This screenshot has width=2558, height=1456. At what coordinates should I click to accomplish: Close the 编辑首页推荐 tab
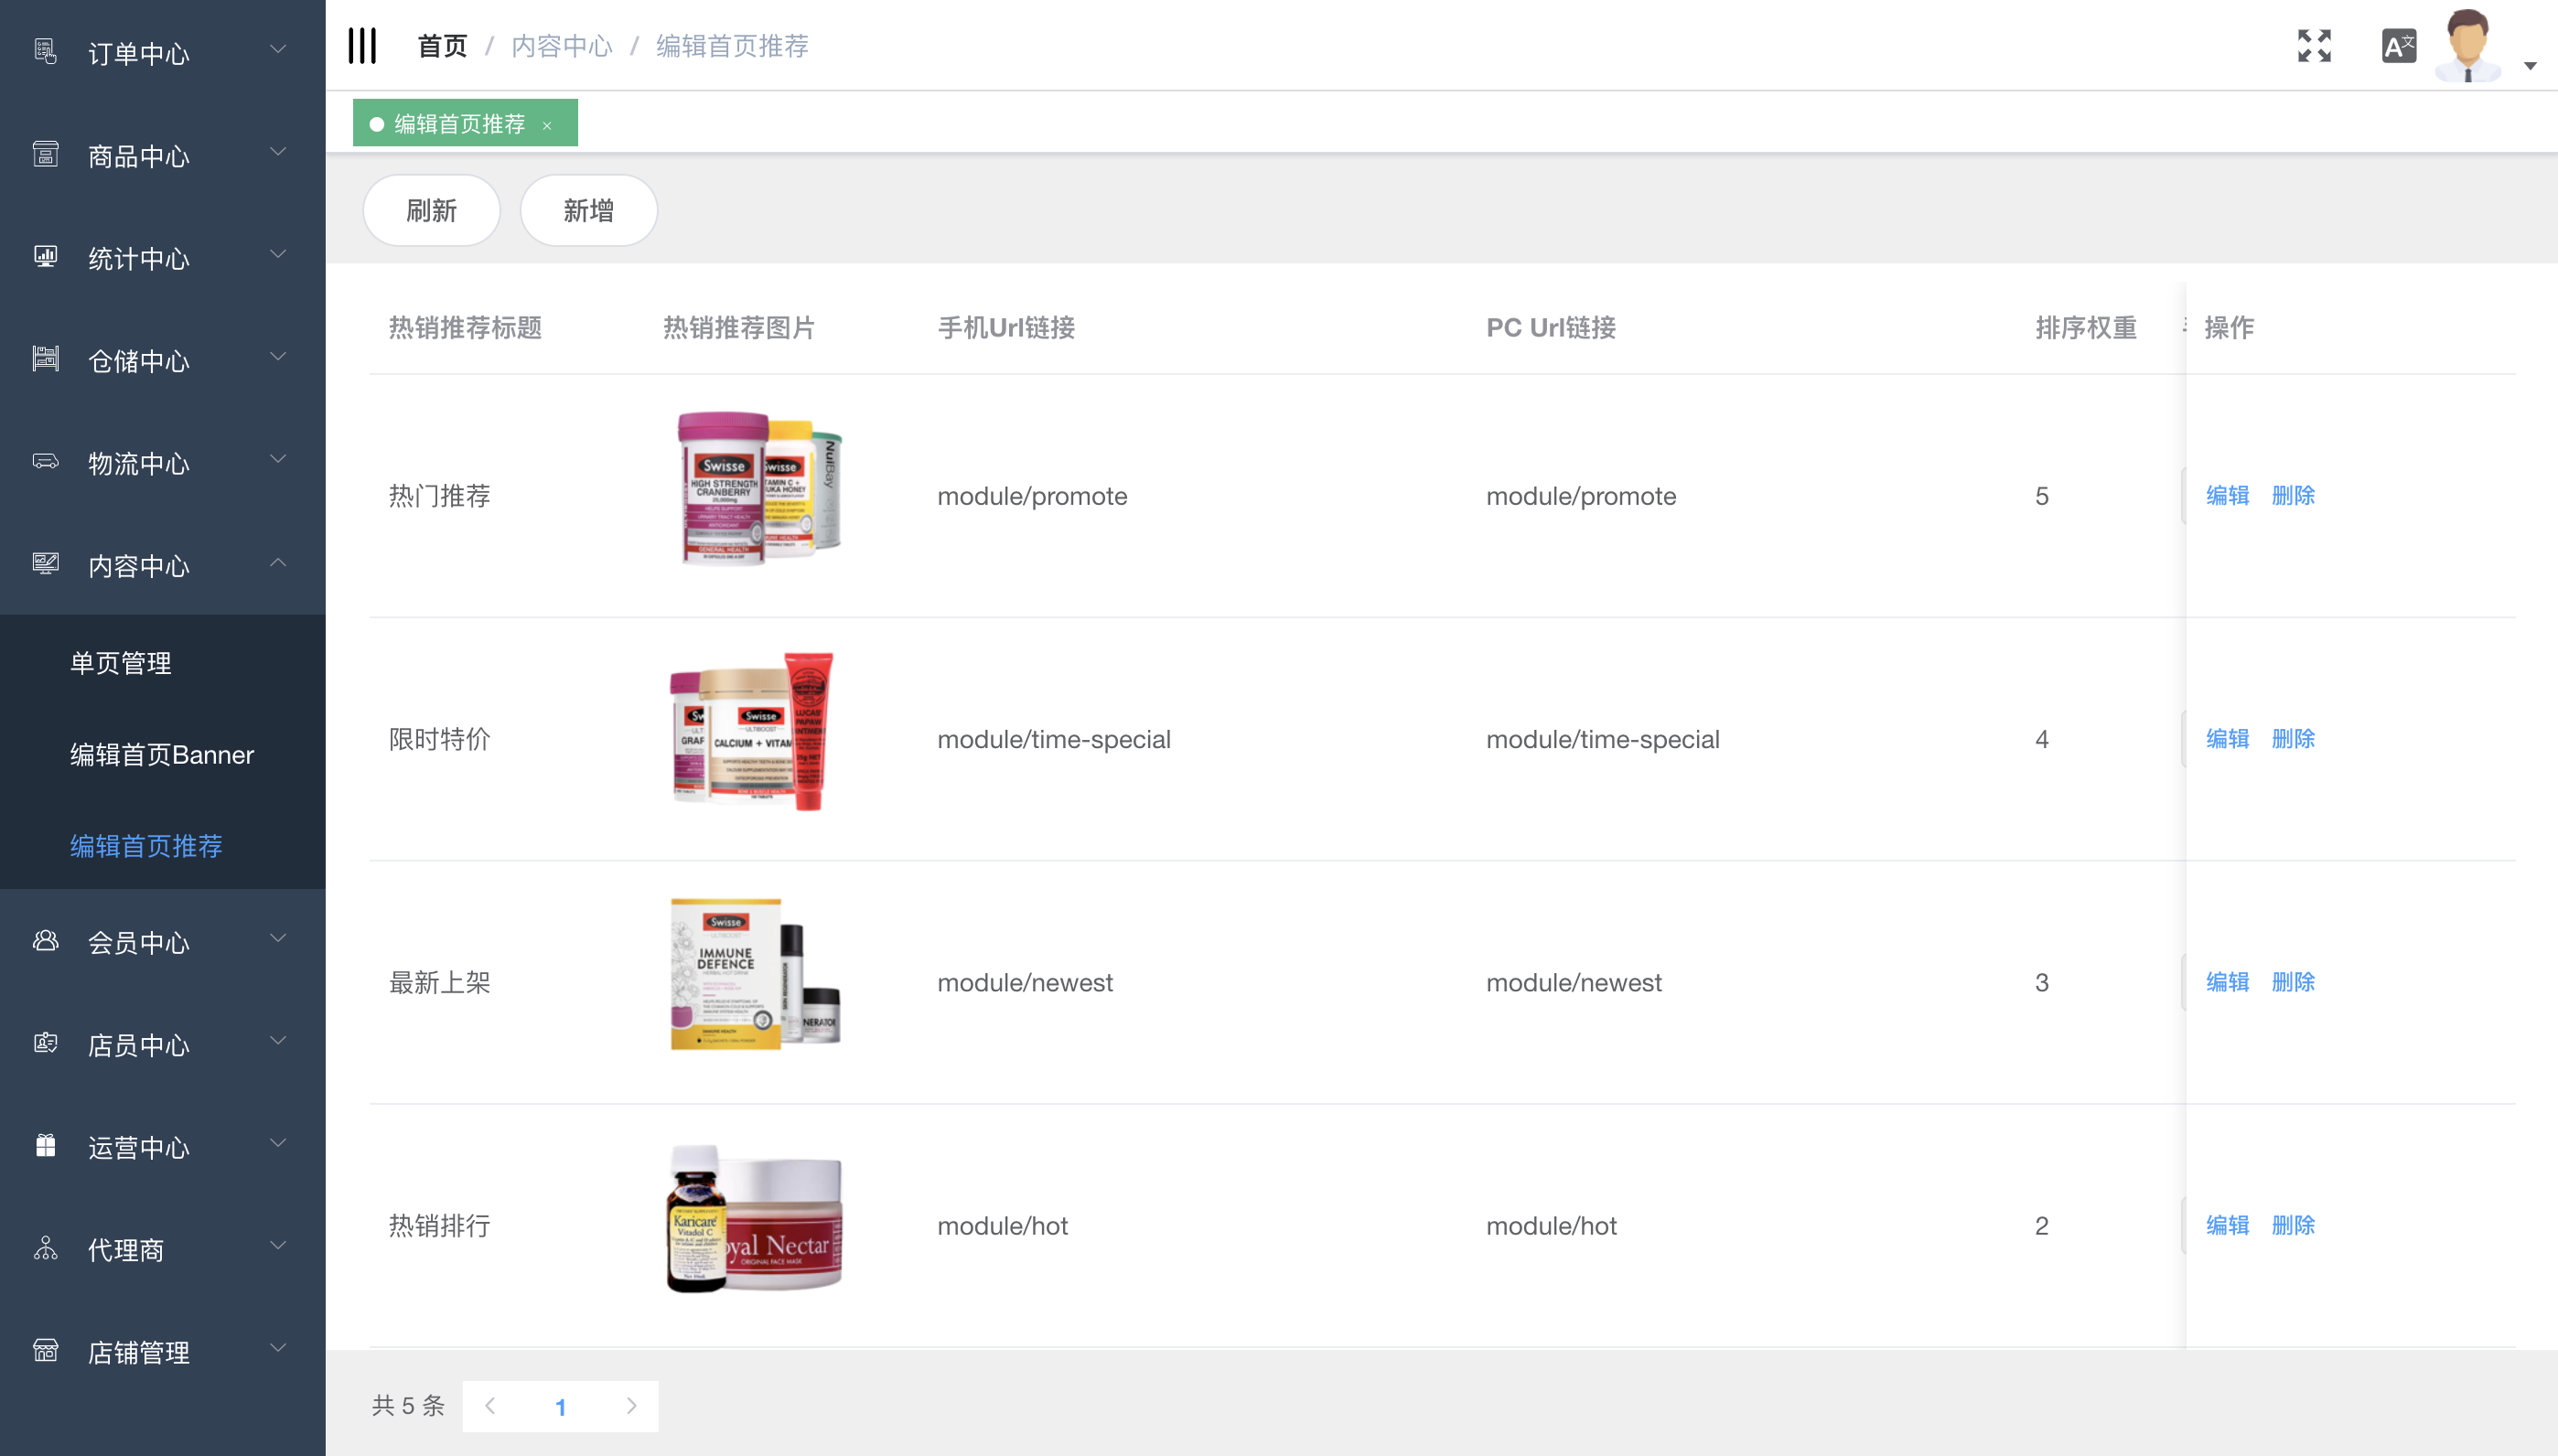pyautogui.click(x=547, y=125)
